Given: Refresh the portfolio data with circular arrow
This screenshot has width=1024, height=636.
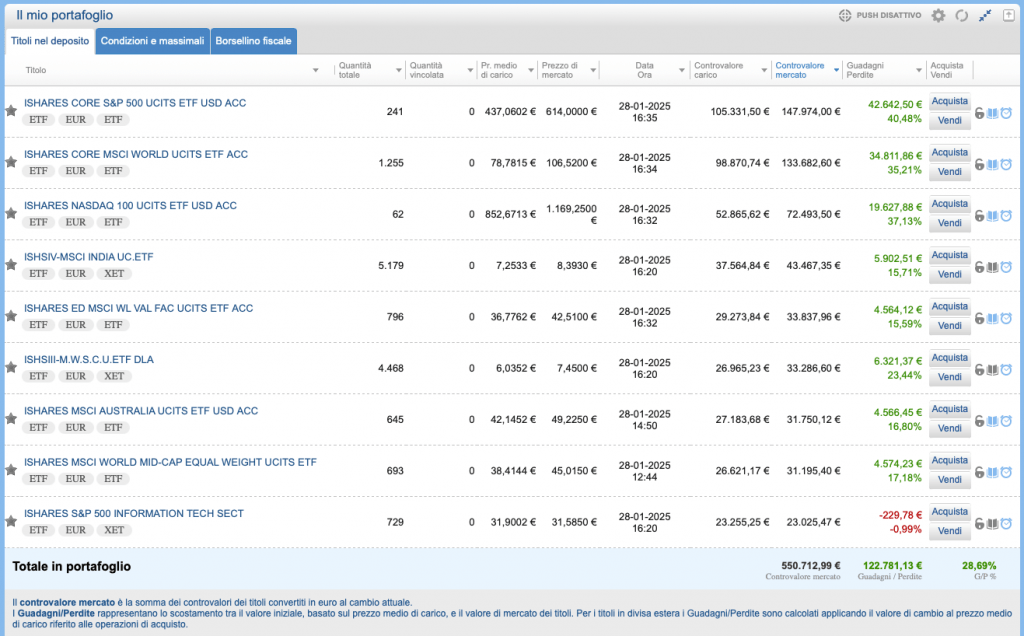Looking at the screenshot, I should [x=961, y=16].
